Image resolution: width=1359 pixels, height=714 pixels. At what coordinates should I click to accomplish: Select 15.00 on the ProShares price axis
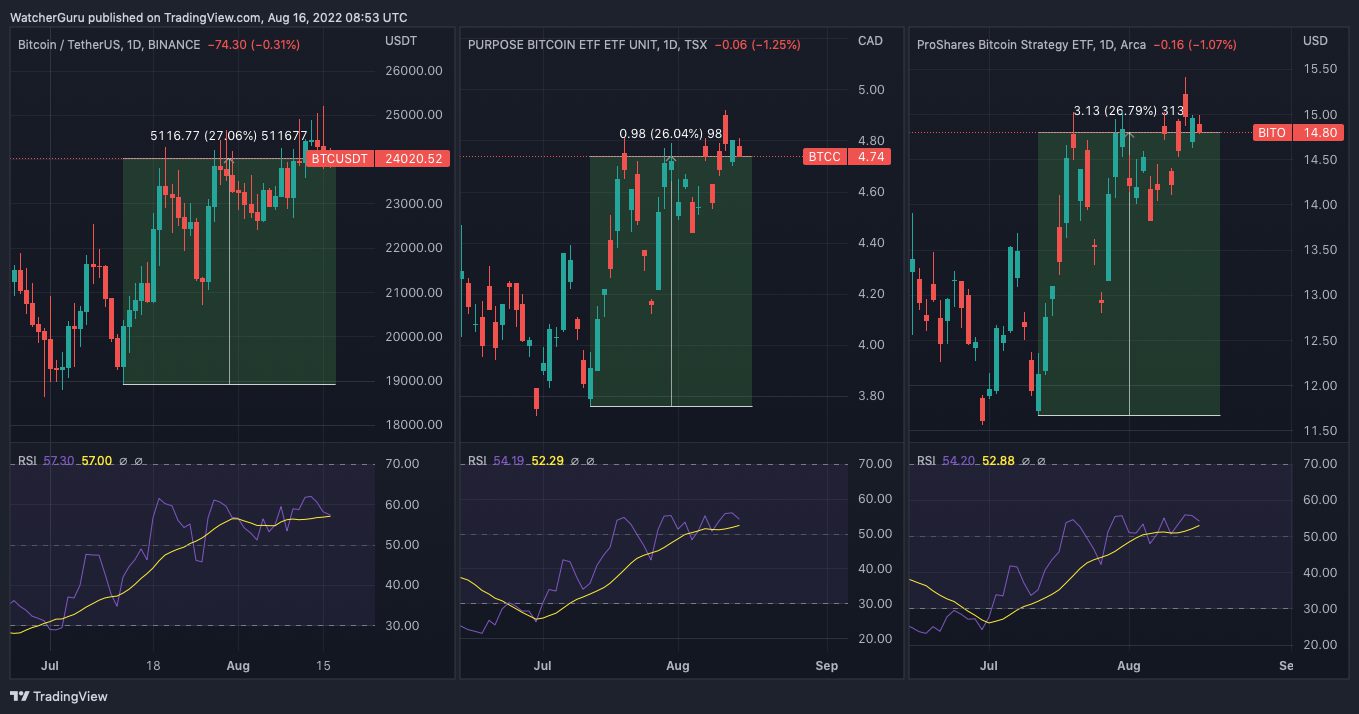(x=1320, y=114)
